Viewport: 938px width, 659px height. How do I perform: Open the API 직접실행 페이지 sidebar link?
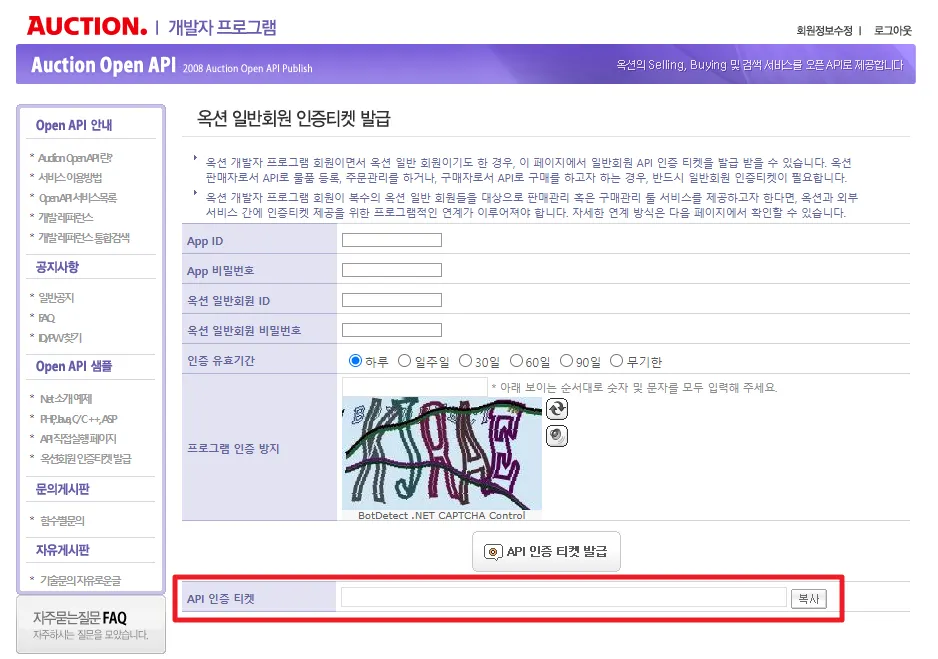(x=78, y=439)
